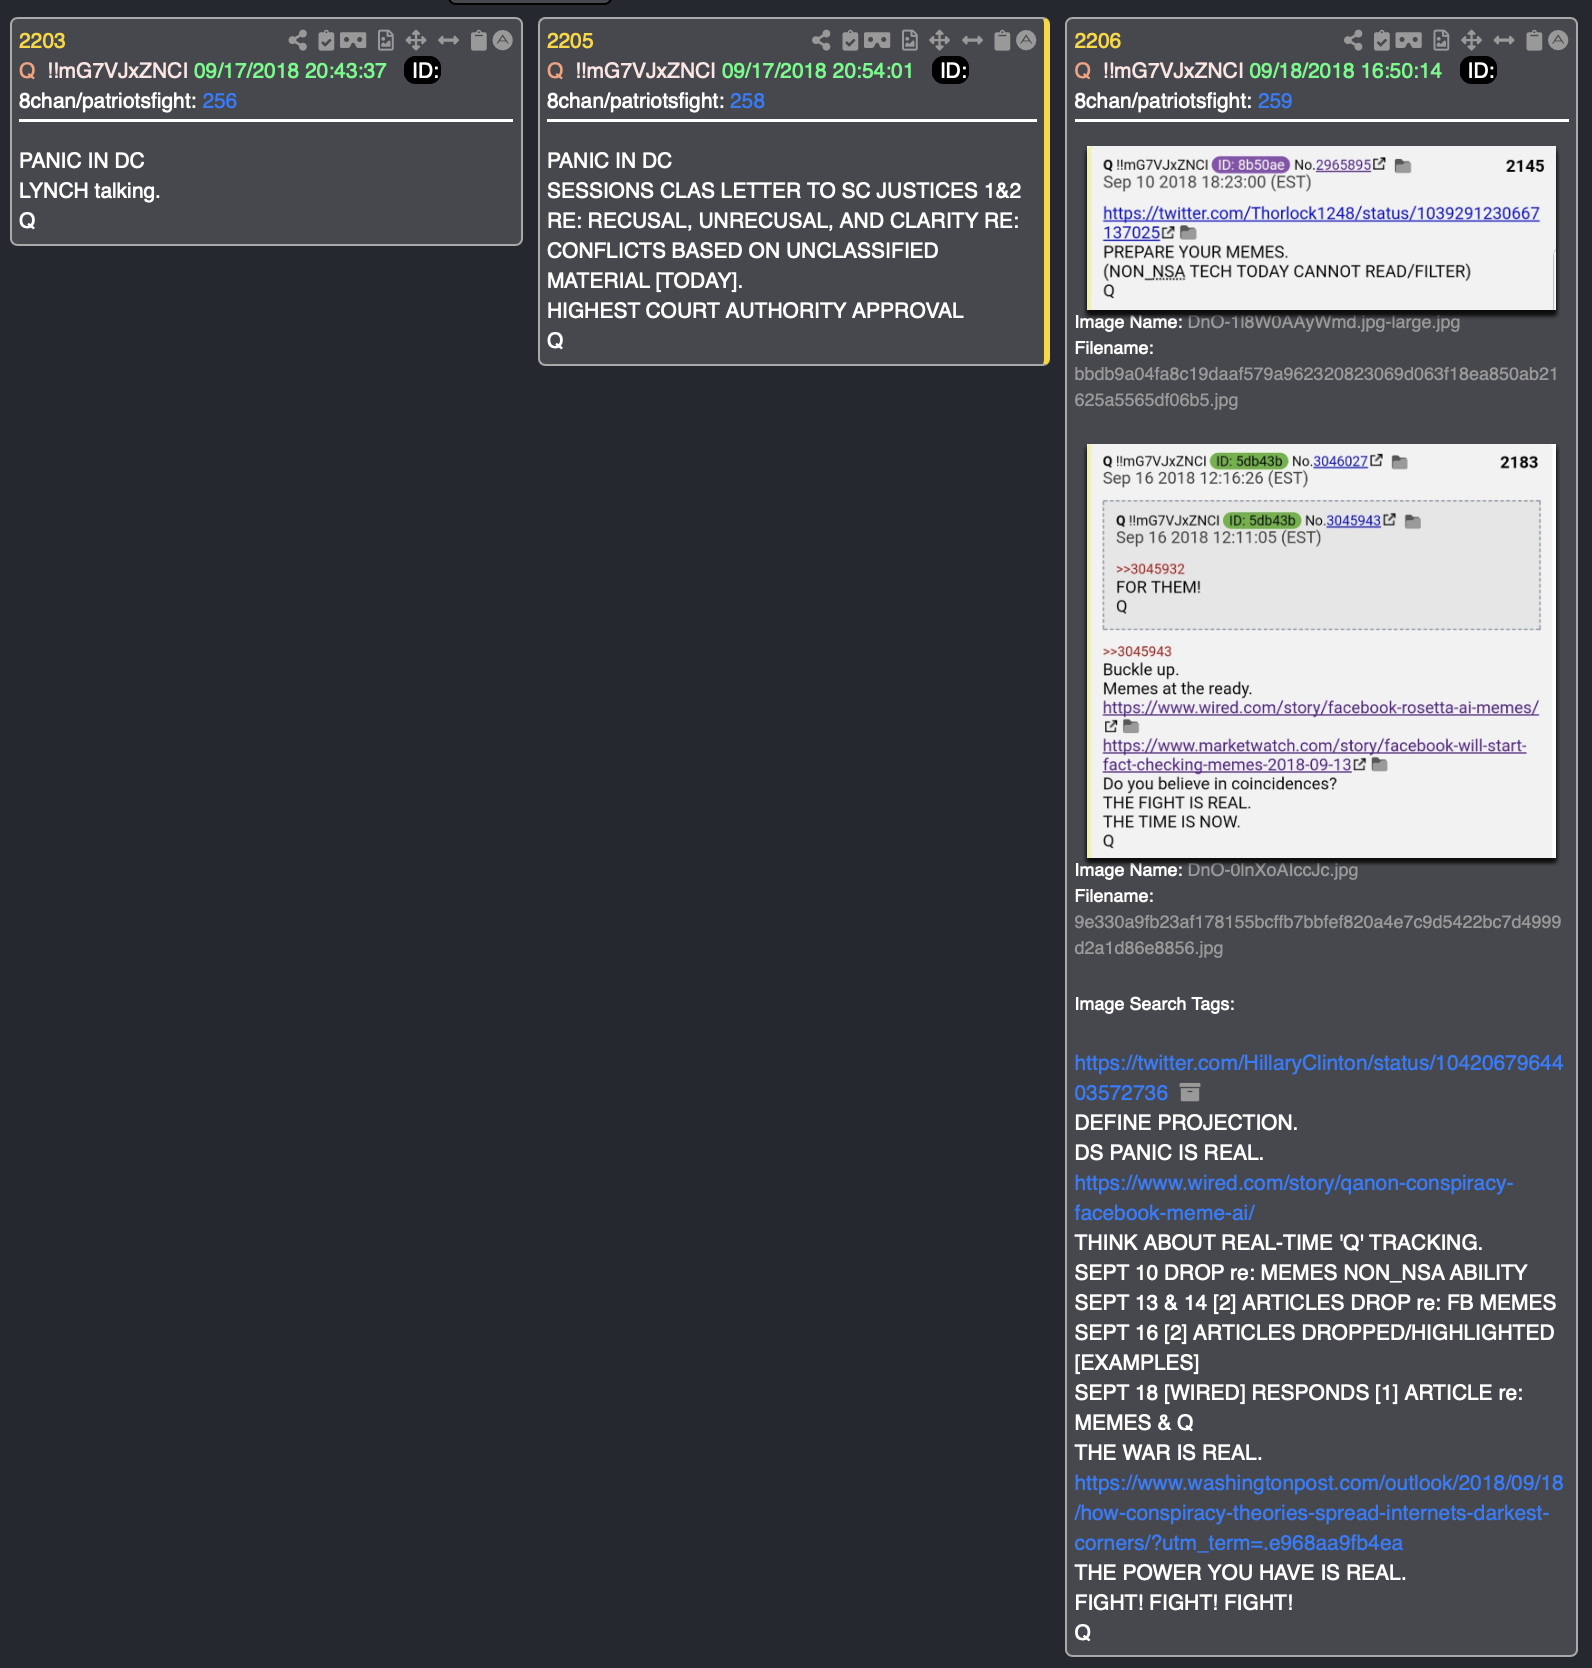The width and height of the screenshot is (1592, 1668).
Task: Open the HillaryClinton twitter status link
Action: coord(1318,1078)
